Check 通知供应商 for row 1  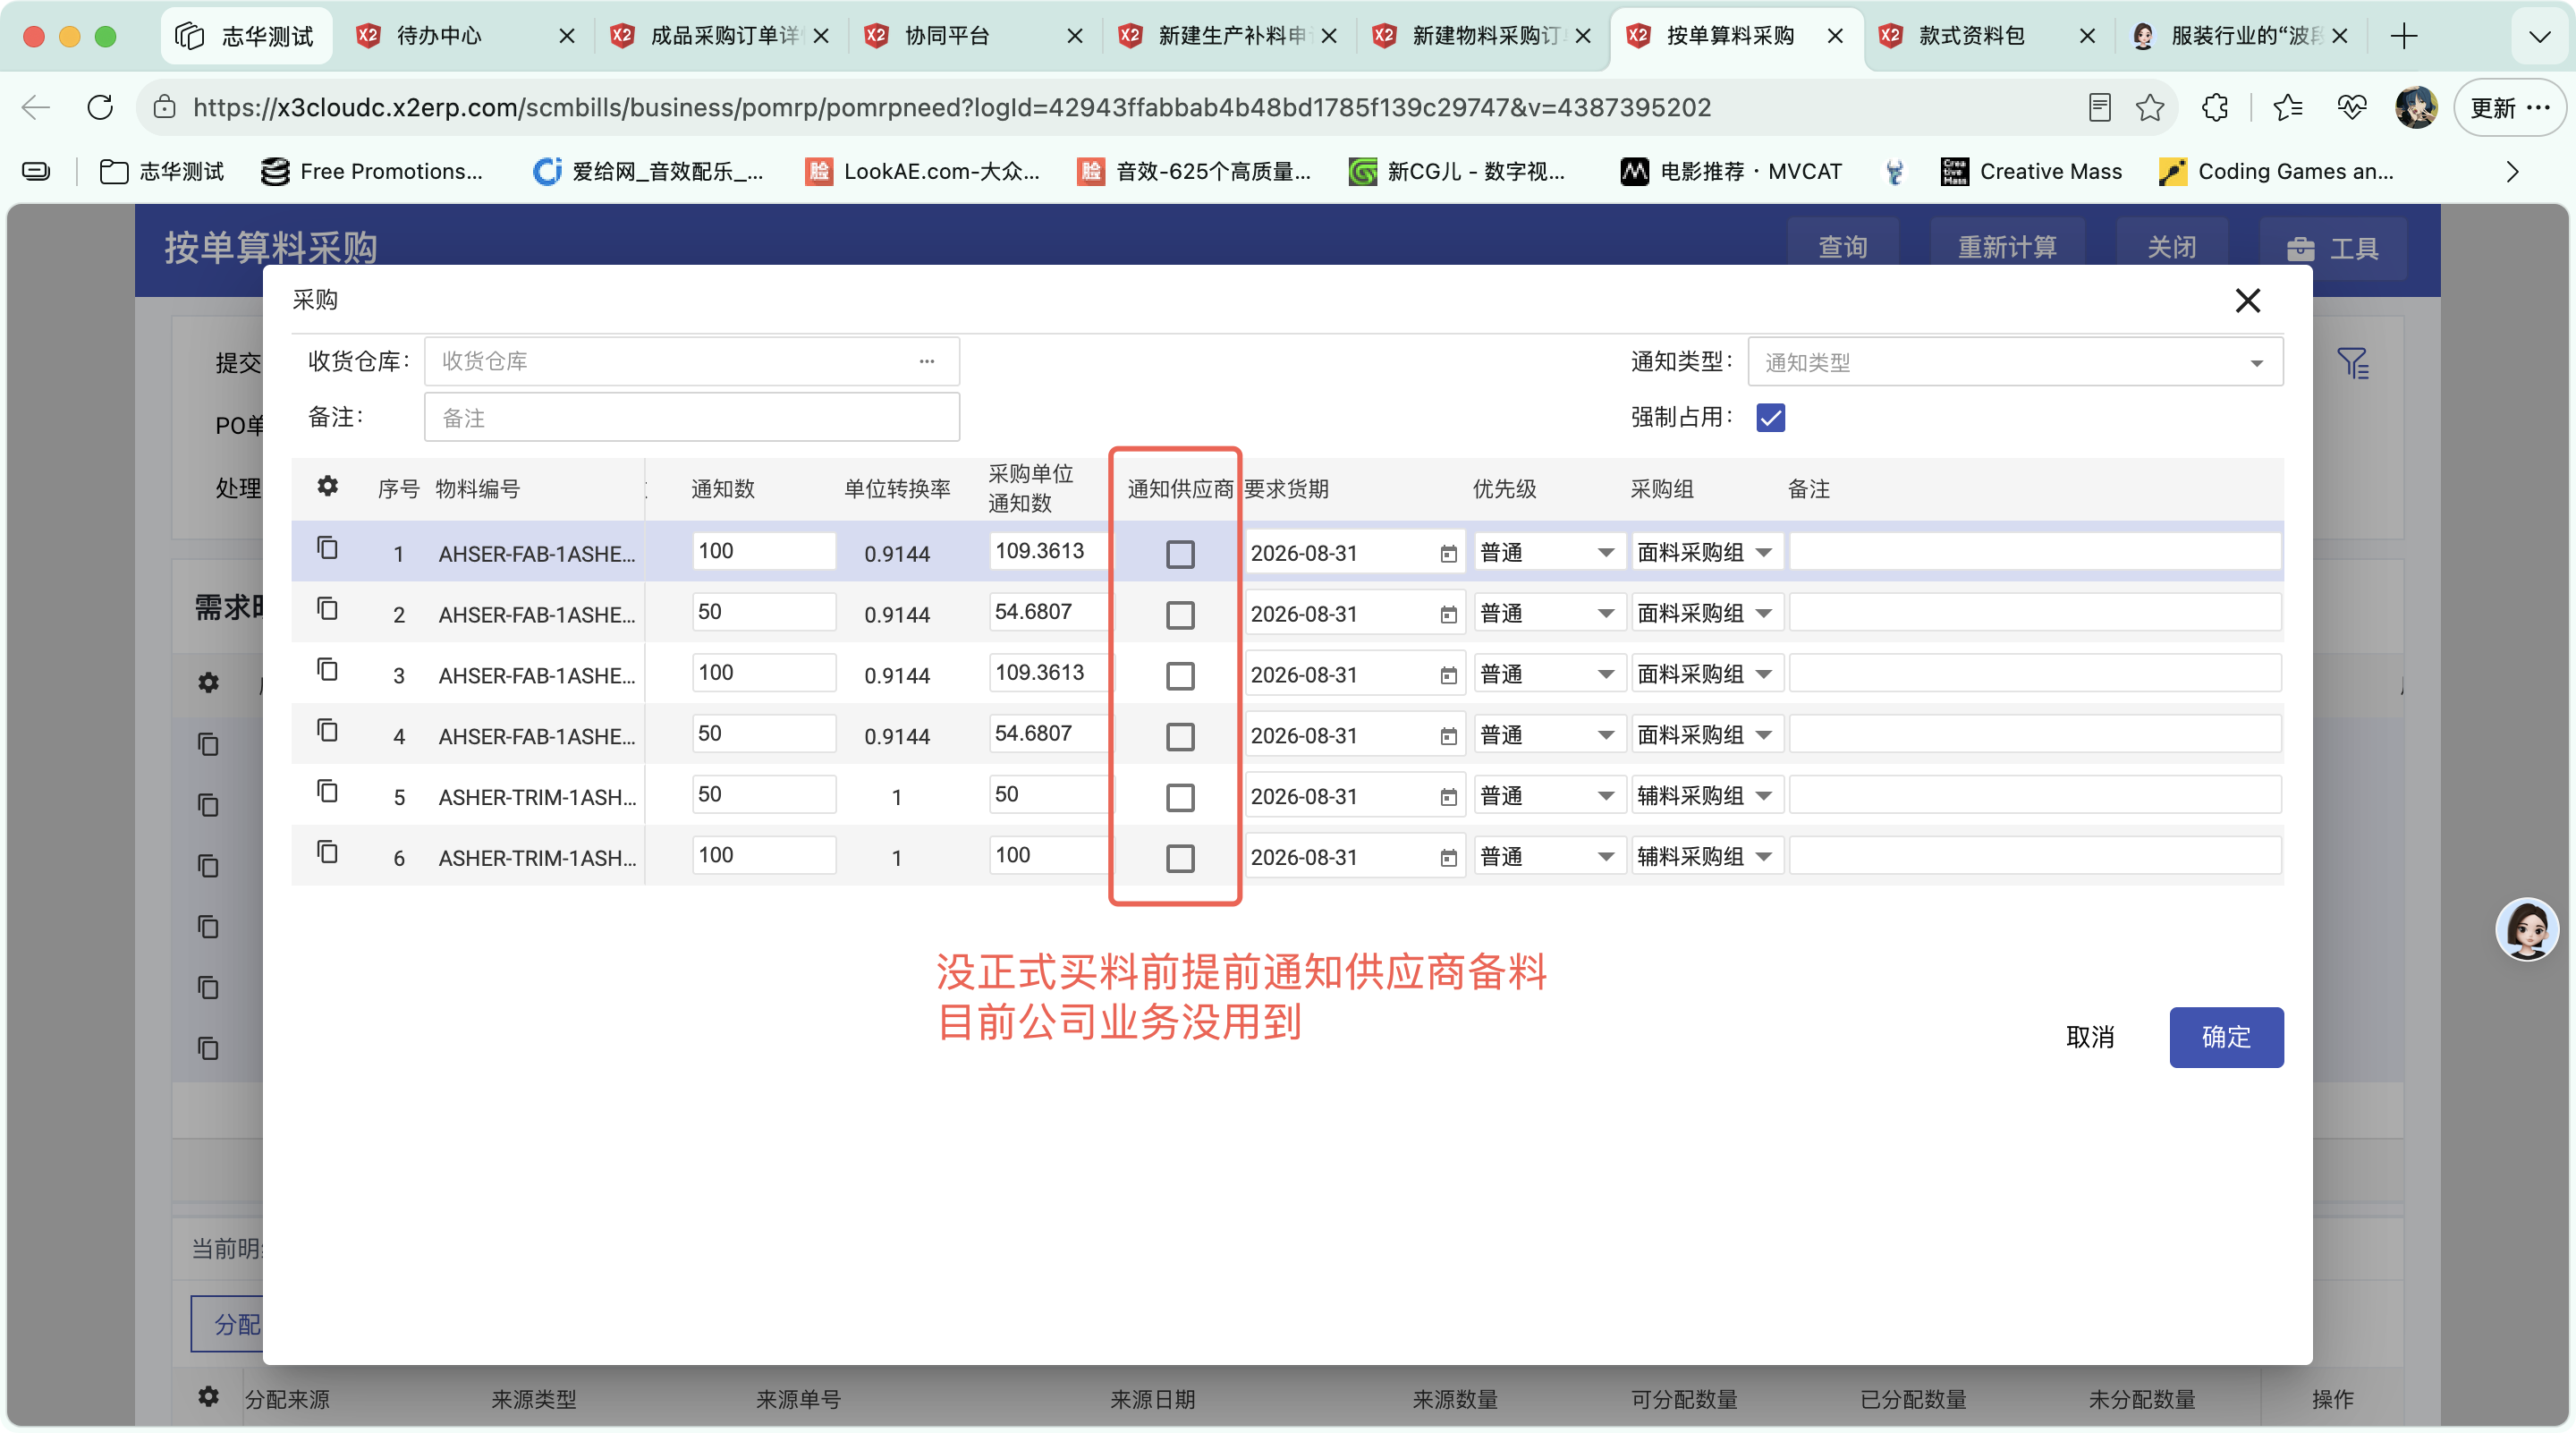click(1180, 554)
